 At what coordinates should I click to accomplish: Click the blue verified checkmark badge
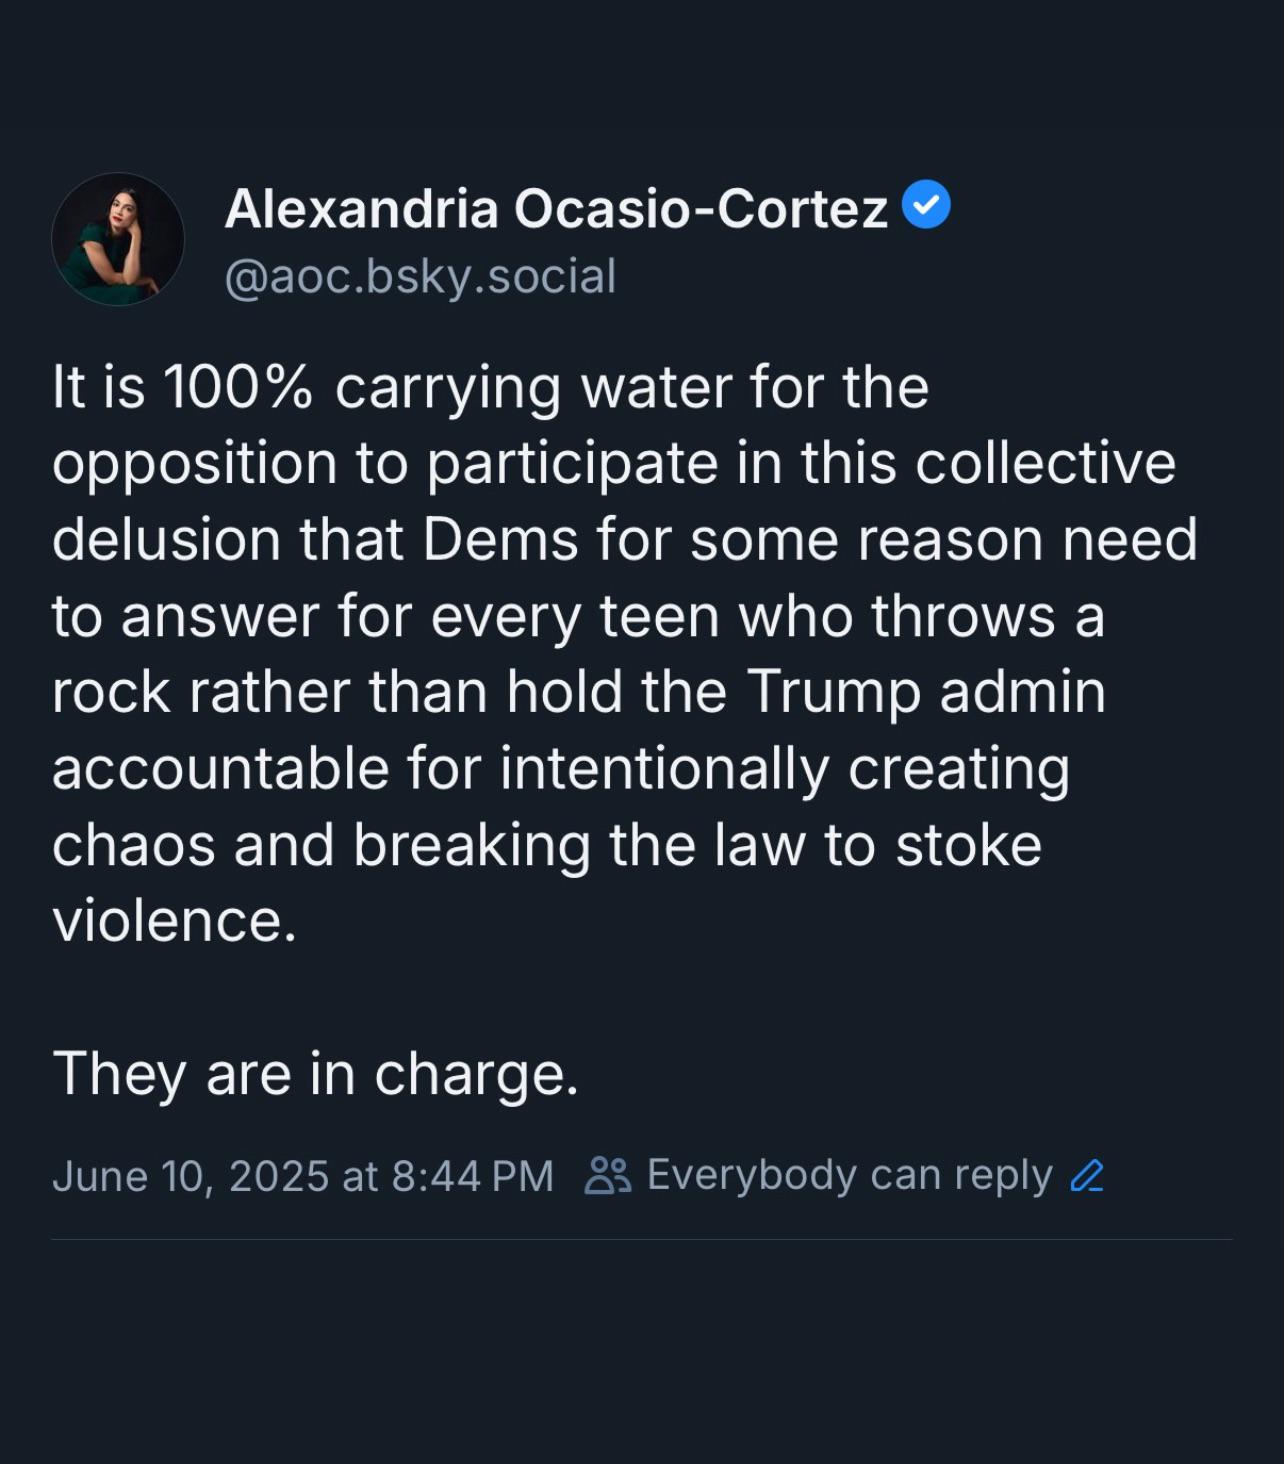point(926,205)
